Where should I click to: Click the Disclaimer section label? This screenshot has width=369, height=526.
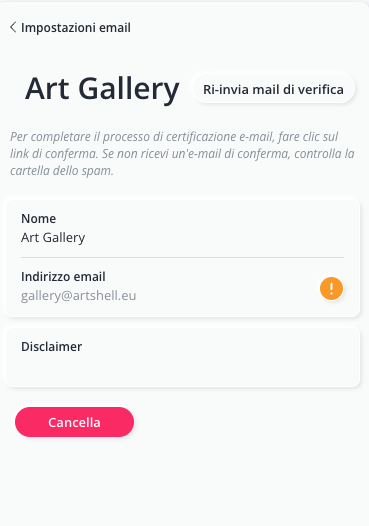51,347
